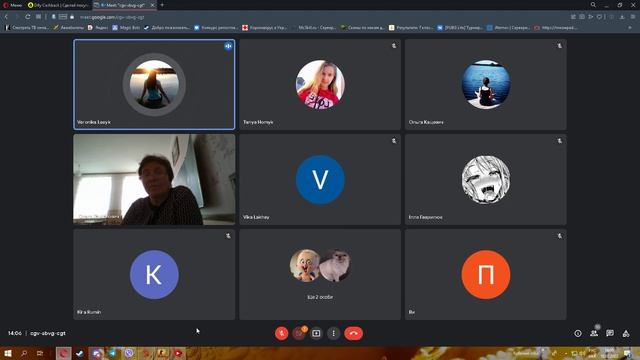This screenshot has width=640, height=360.
Task: Open the Windows notification center icon
Action: pyautogui.click(x=627, y=353)
